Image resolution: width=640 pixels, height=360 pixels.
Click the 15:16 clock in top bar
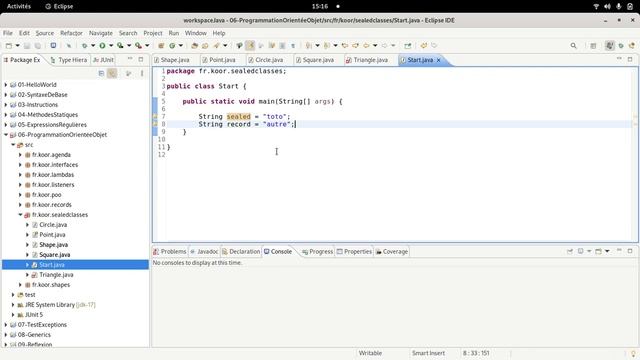pos(320,7)
